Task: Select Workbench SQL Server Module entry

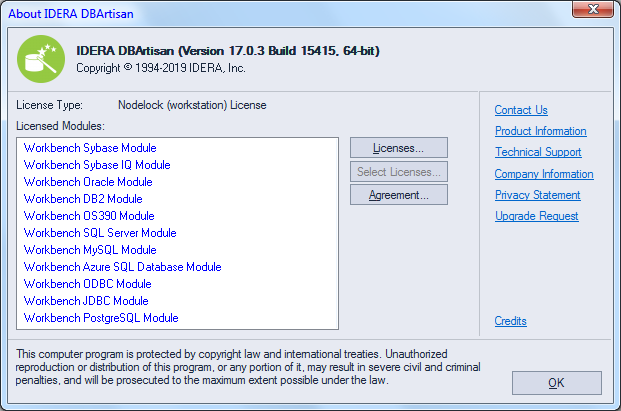Action: tap(100, 233)
